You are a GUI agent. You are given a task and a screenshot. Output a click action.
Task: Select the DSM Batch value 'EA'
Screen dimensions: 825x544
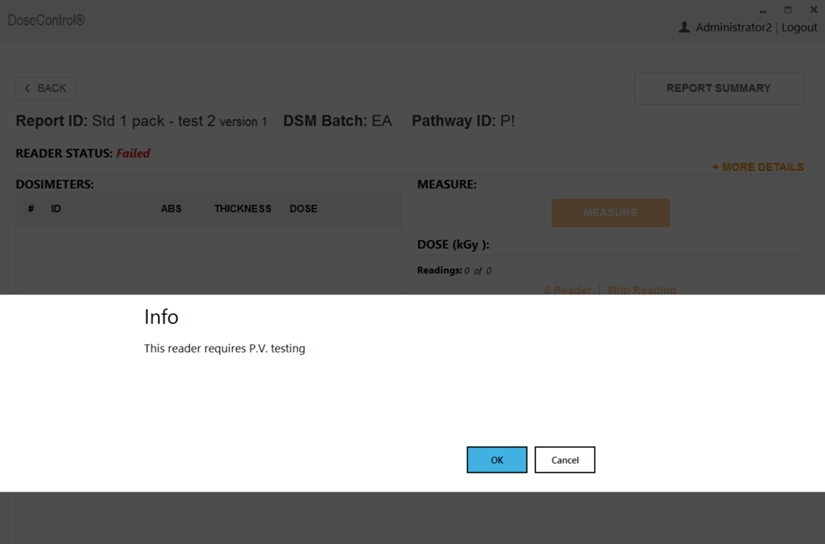[381, 121]
